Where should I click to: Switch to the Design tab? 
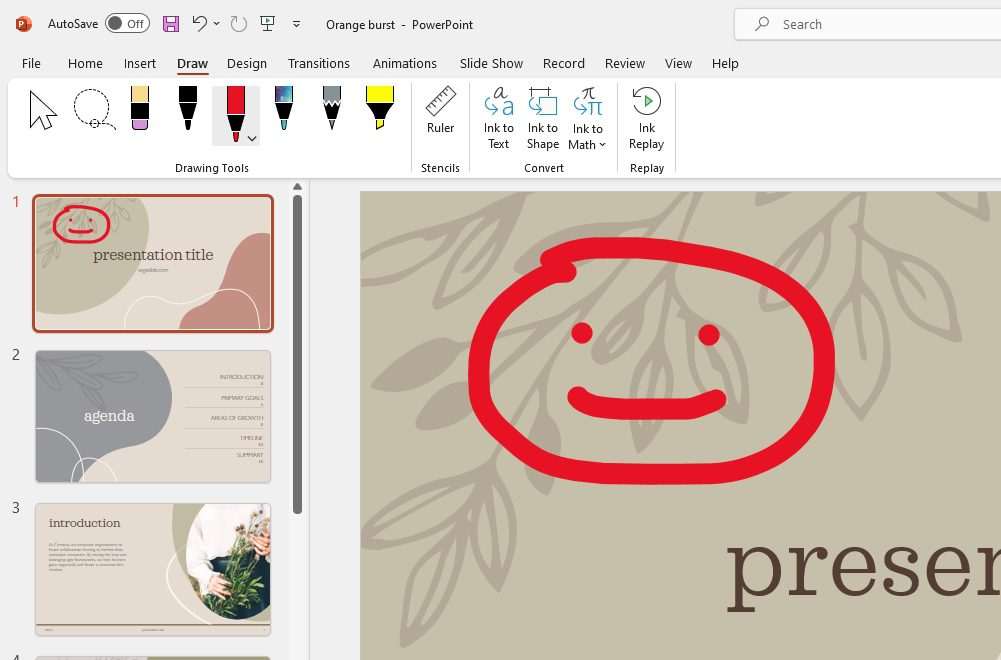246,63
